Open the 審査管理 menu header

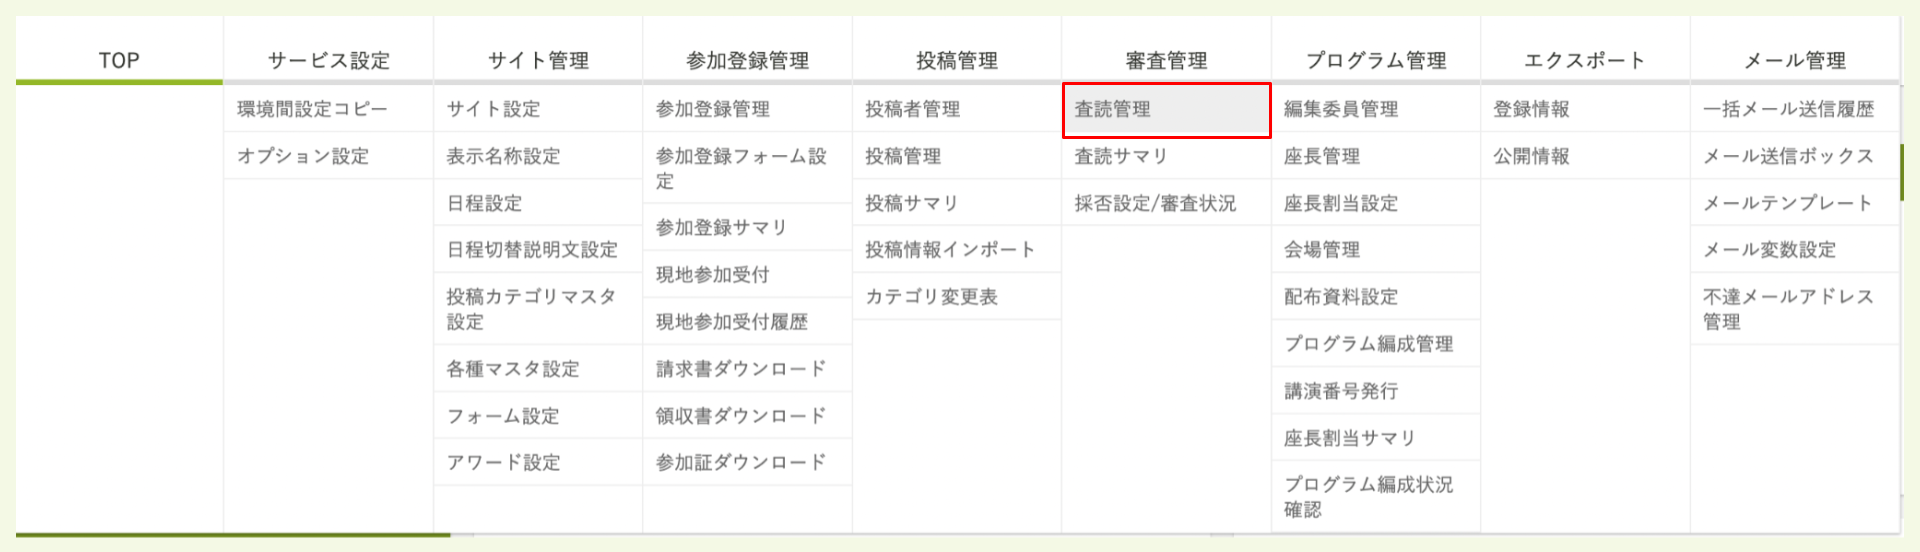(x=1166, y=60)
